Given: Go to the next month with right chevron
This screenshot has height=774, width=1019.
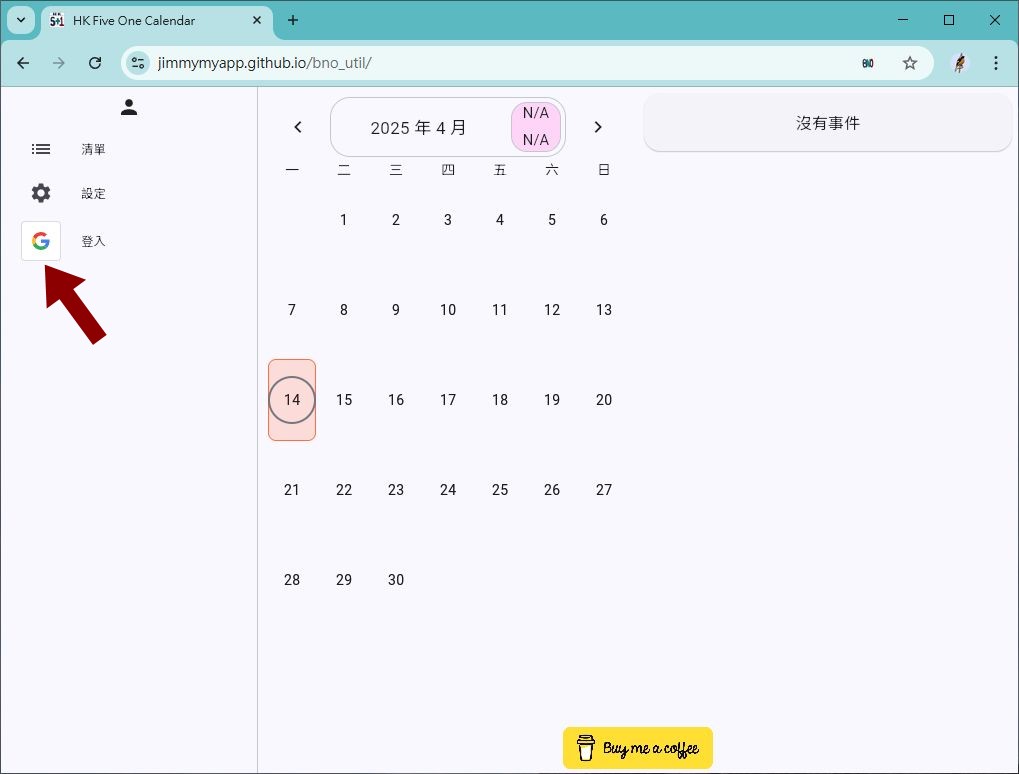Looking at the screenshot, I should tap(598, 127).
